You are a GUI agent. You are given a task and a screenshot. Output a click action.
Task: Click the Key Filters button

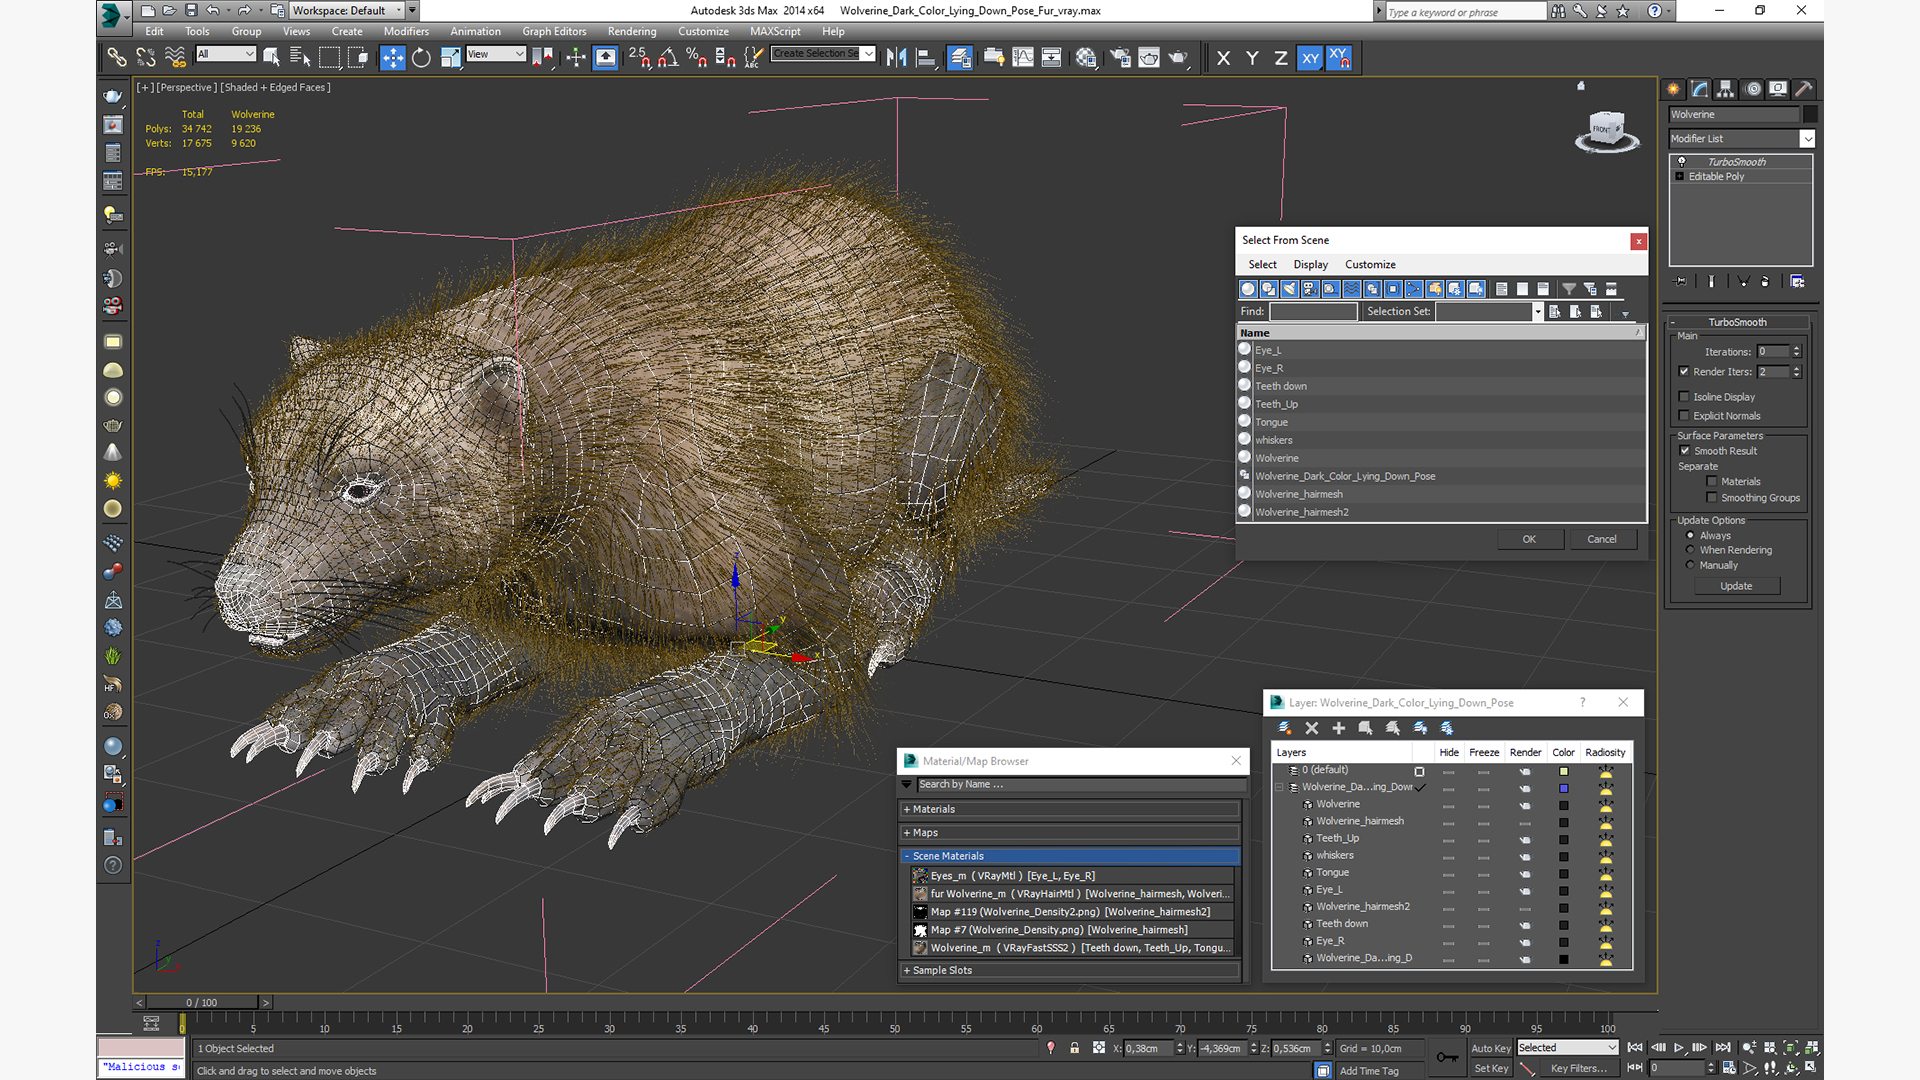pos(1578,1068)
